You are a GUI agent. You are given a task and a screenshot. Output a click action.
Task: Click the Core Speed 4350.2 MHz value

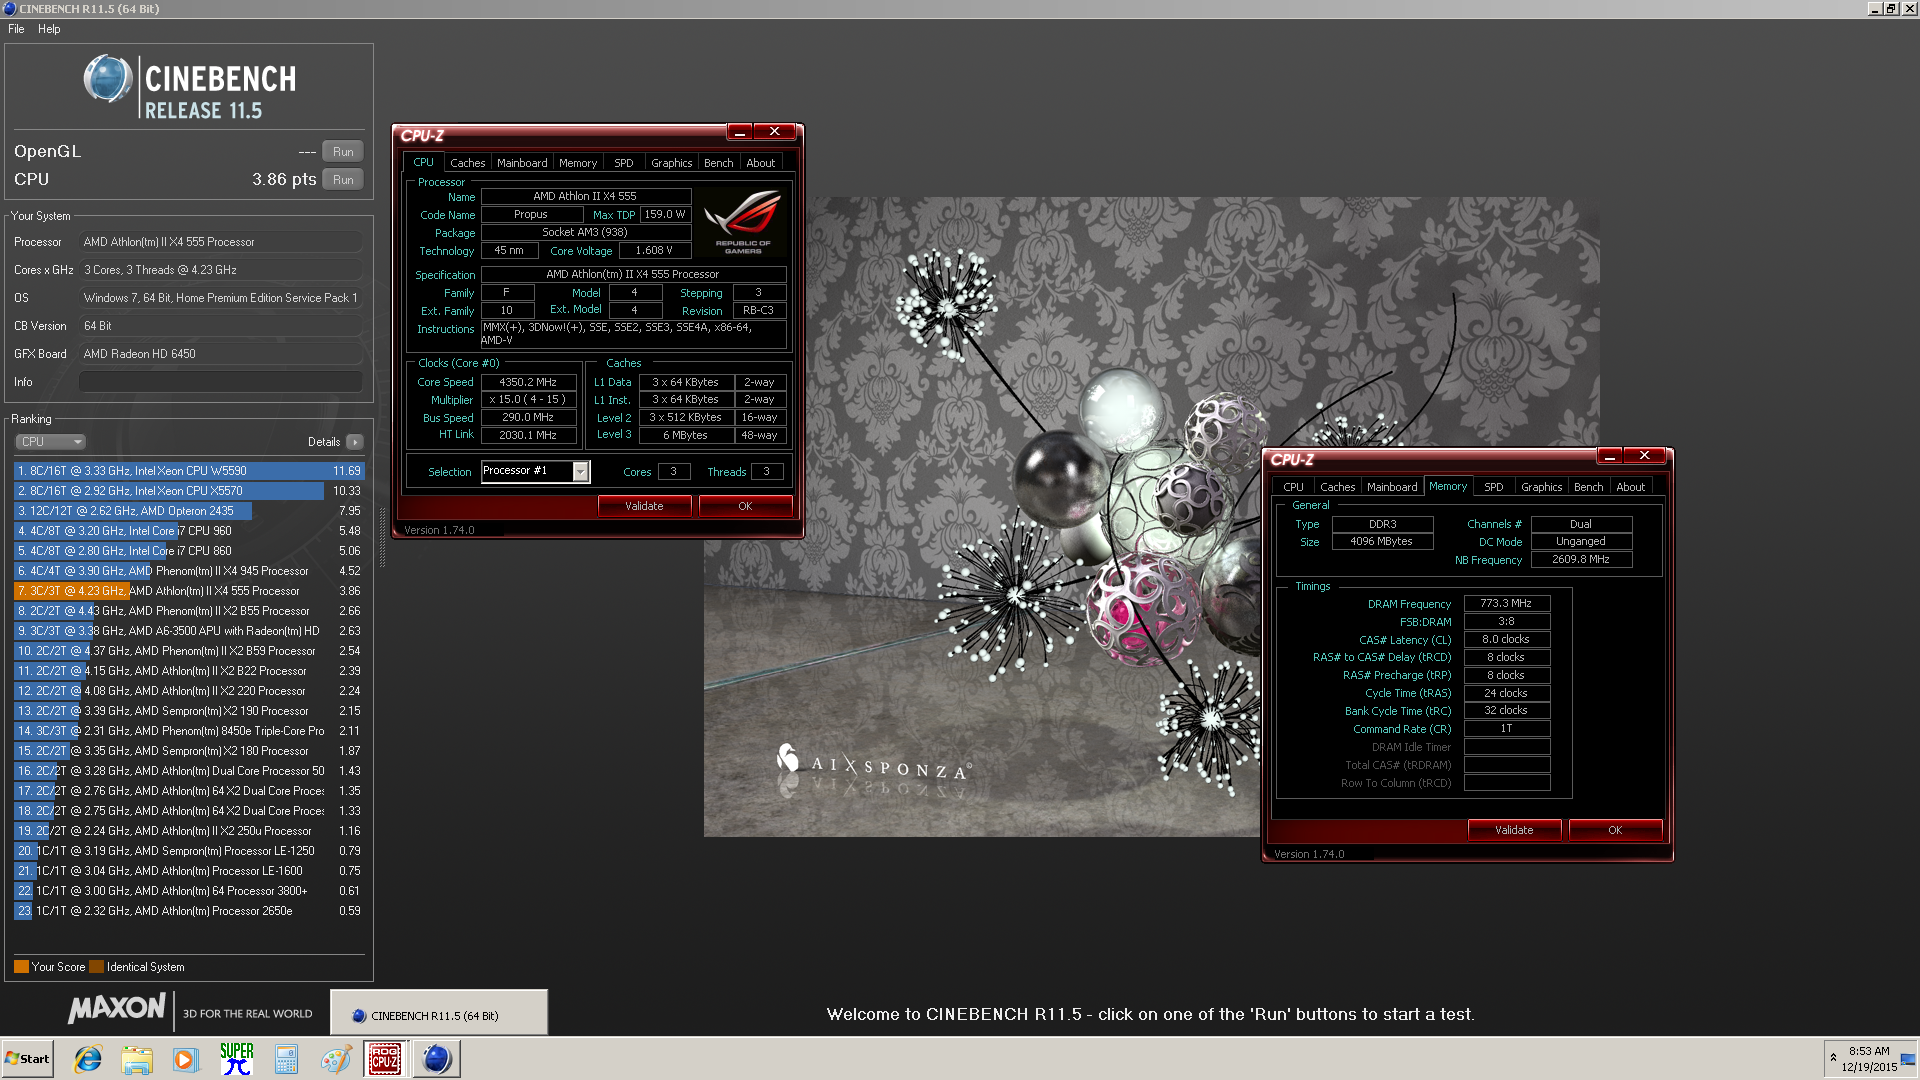[528, 382]
